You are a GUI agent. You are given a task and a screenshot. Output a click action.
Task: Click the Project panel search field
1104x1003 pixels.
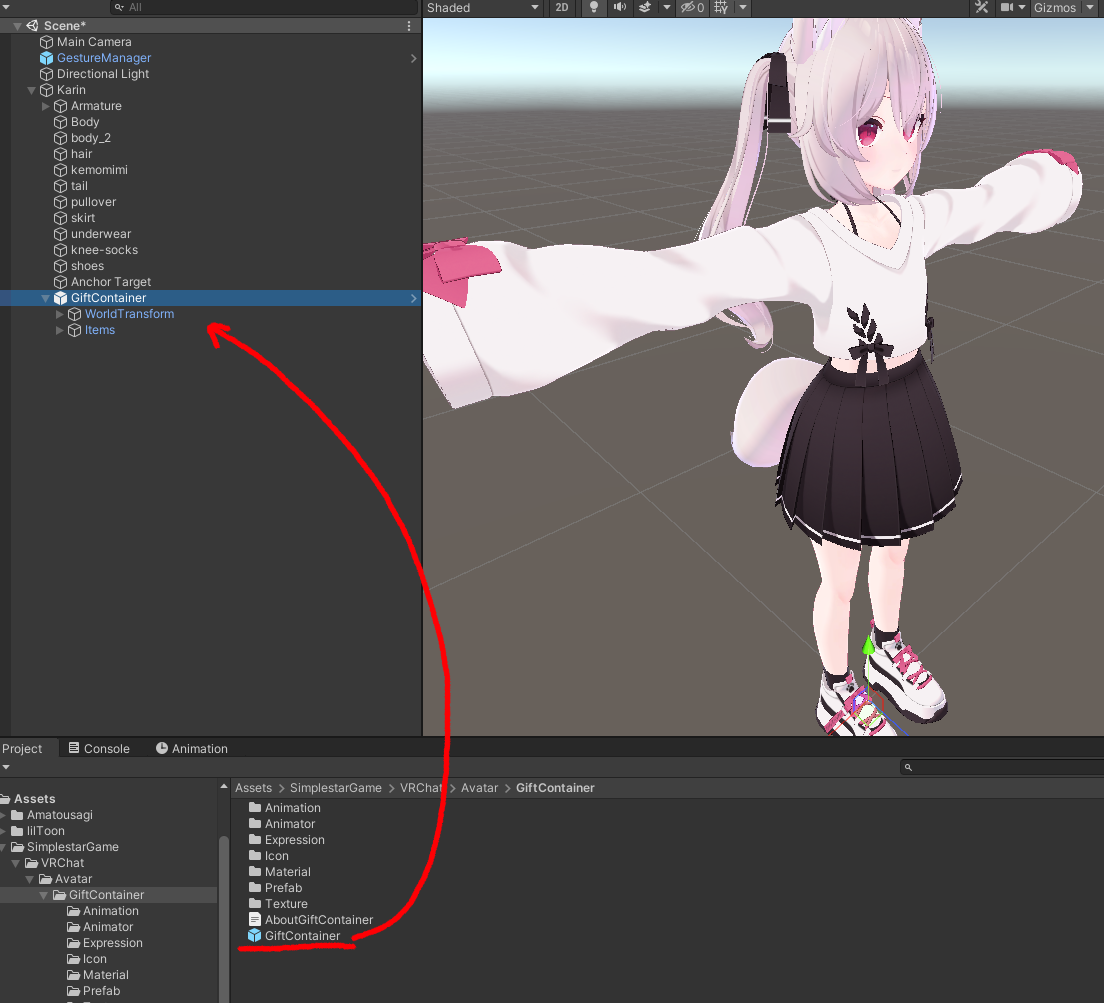[1000, 767]
